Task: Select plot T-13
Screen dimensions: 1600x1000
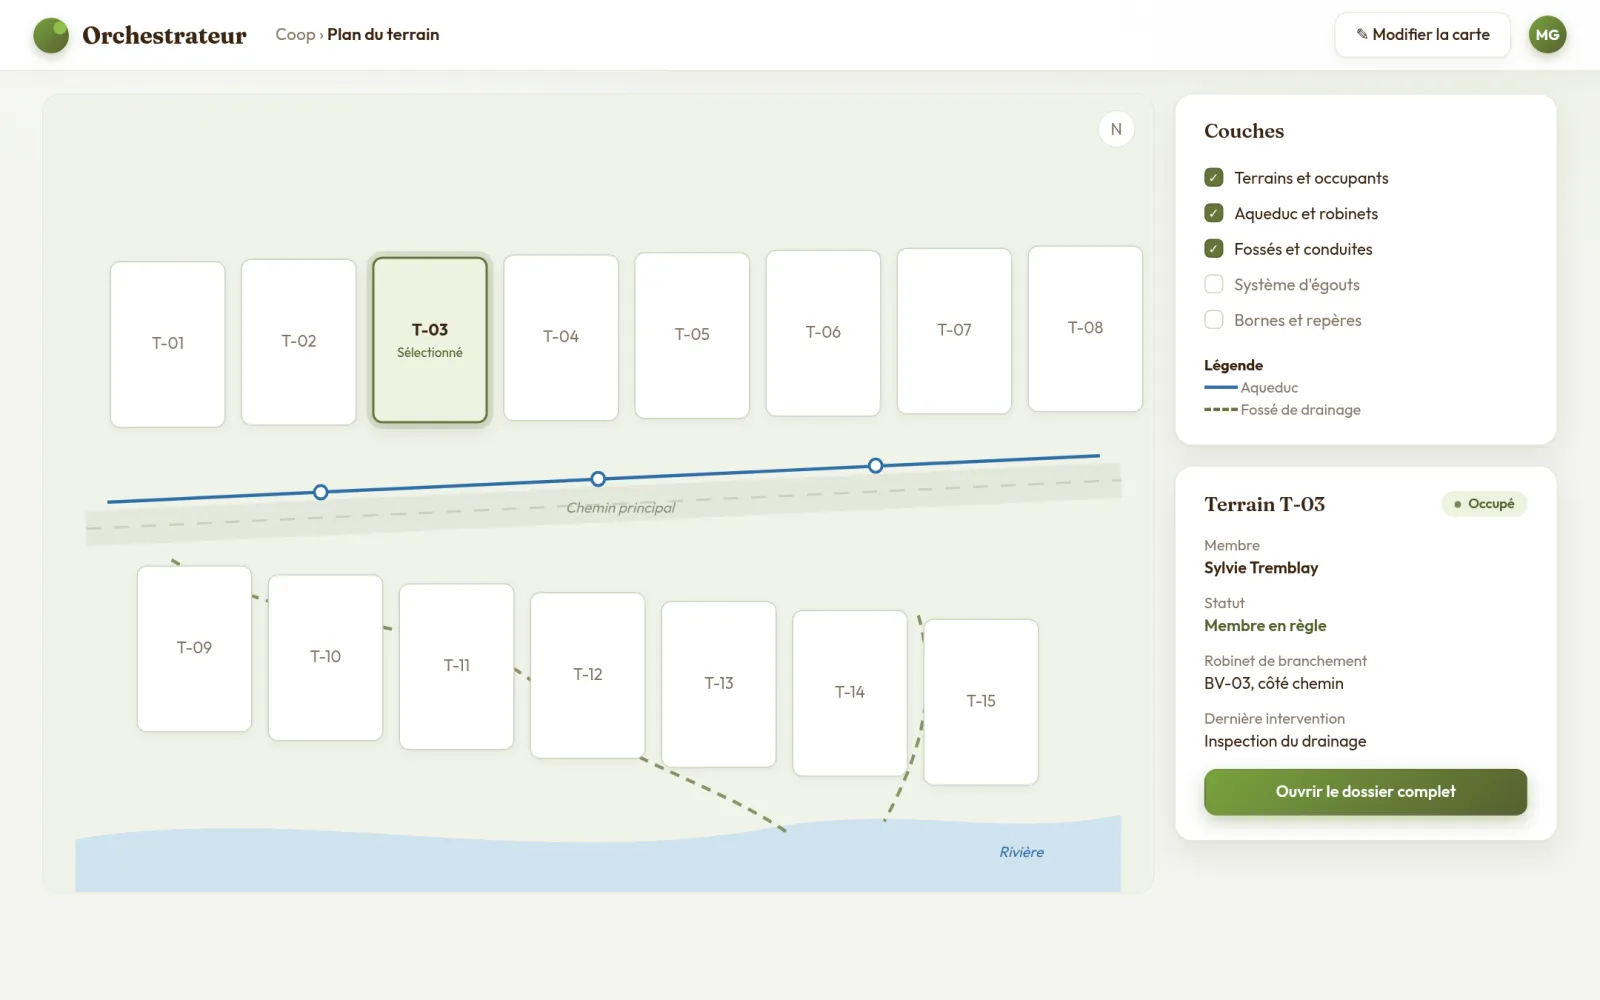Action: click(x=719, y=684)
